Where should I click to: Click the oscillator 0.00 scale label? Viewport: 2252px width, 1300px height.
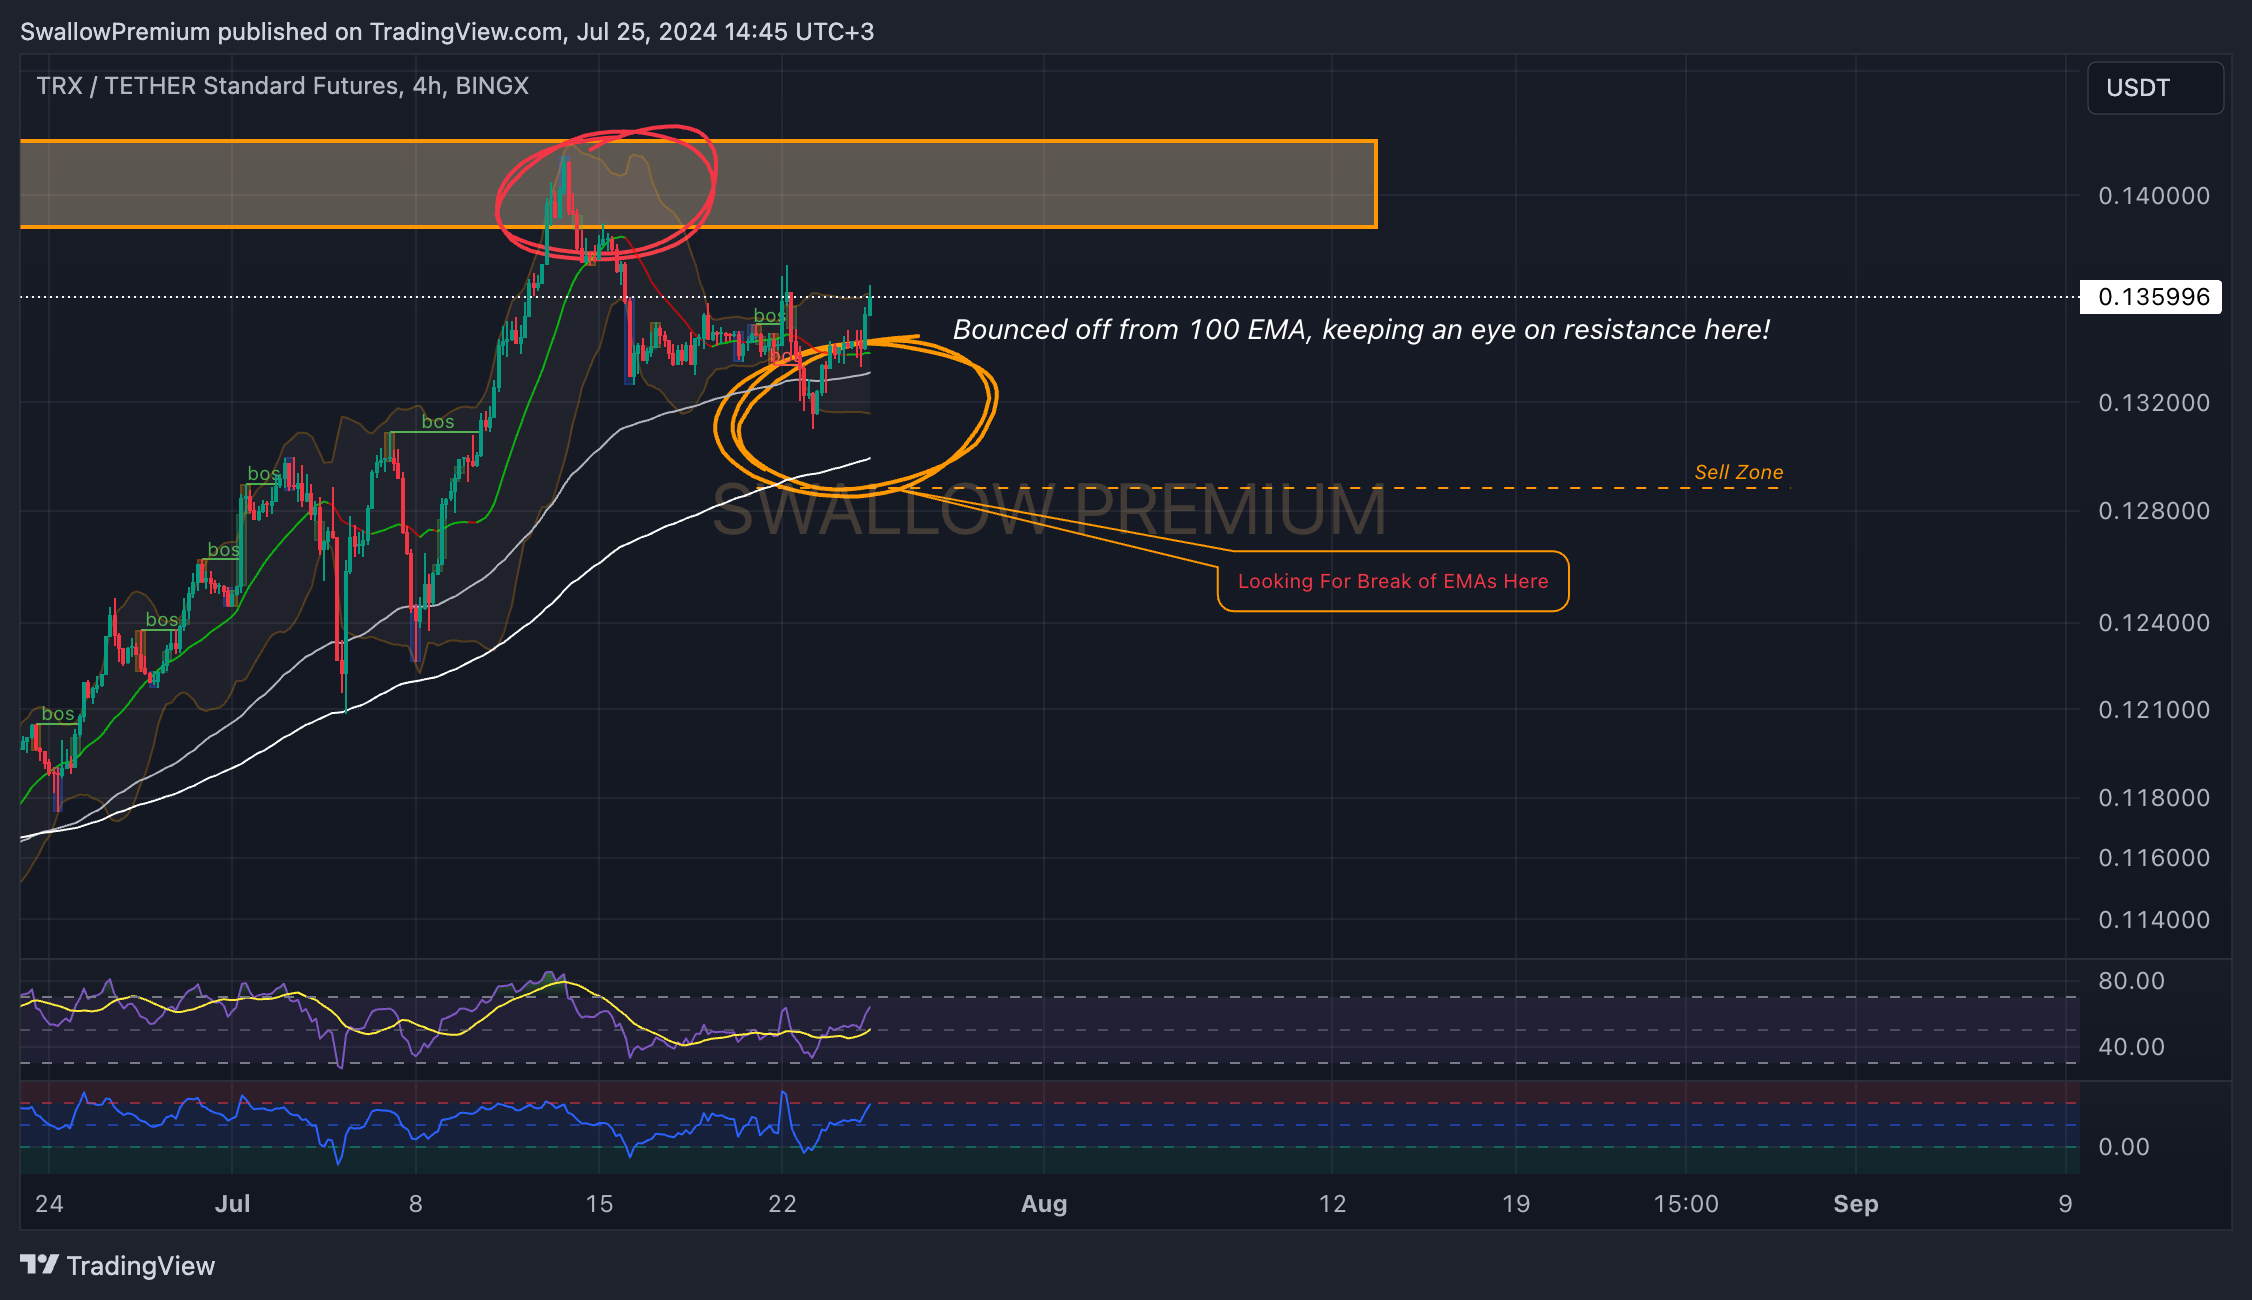2123,1147
